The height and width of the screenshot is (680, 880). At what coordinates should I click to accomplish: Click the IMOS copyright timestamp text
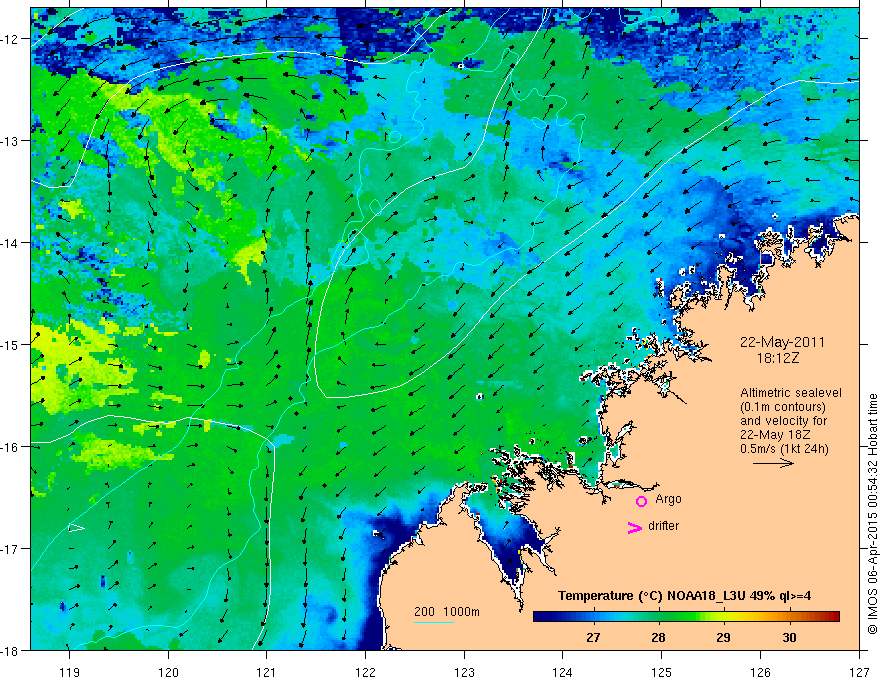(873, 515)
